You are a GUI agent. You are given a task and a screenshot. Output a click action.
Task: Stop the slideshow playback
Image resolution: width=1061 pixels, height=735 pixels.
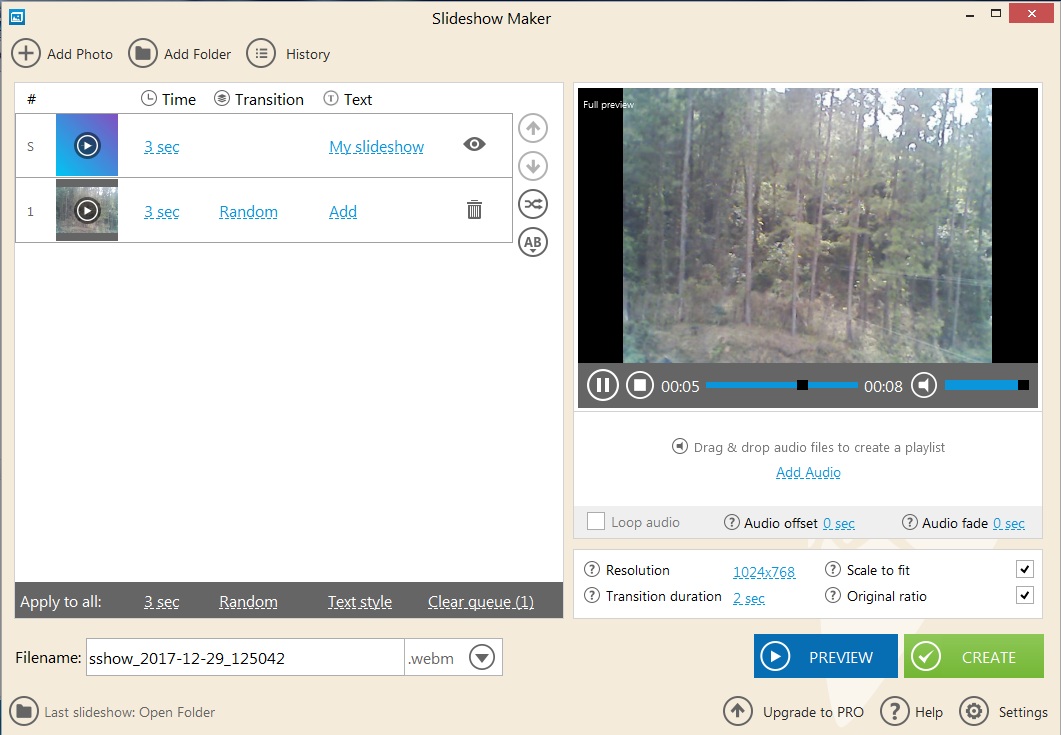[639, 384]
